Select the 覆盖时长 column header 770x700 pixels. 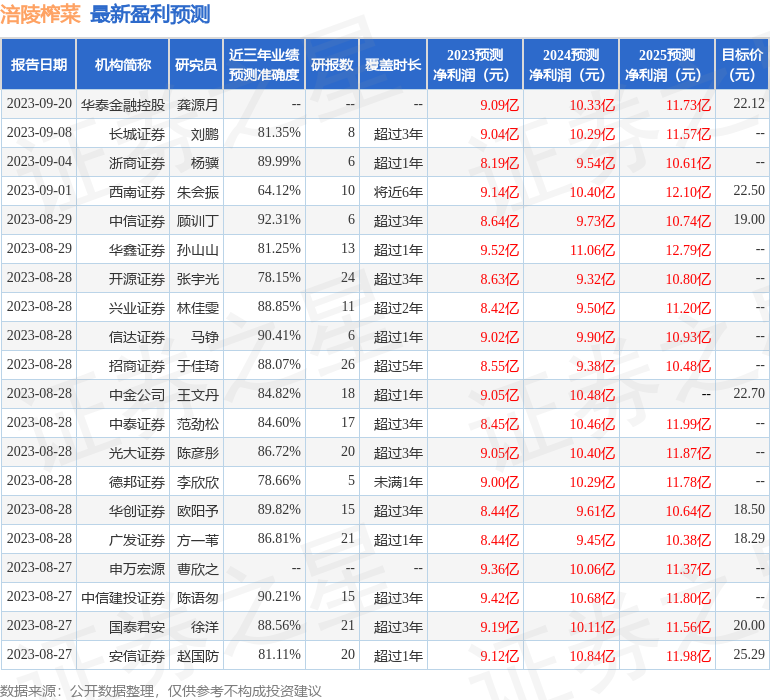click(393, 64)
